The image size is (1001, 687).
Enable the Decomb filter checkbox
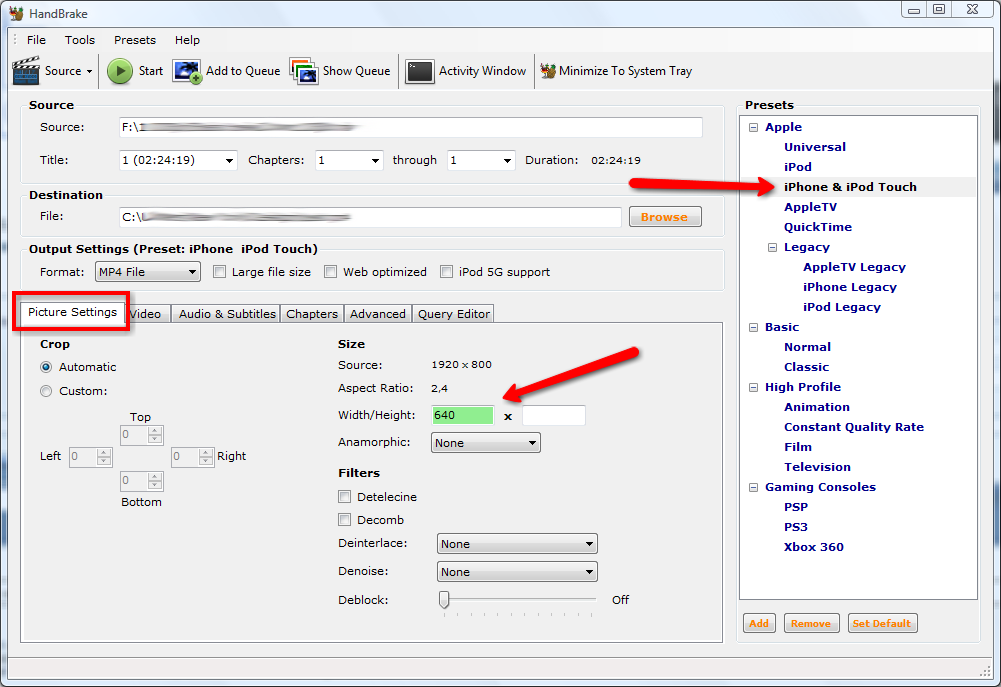[x=345, y=520]
